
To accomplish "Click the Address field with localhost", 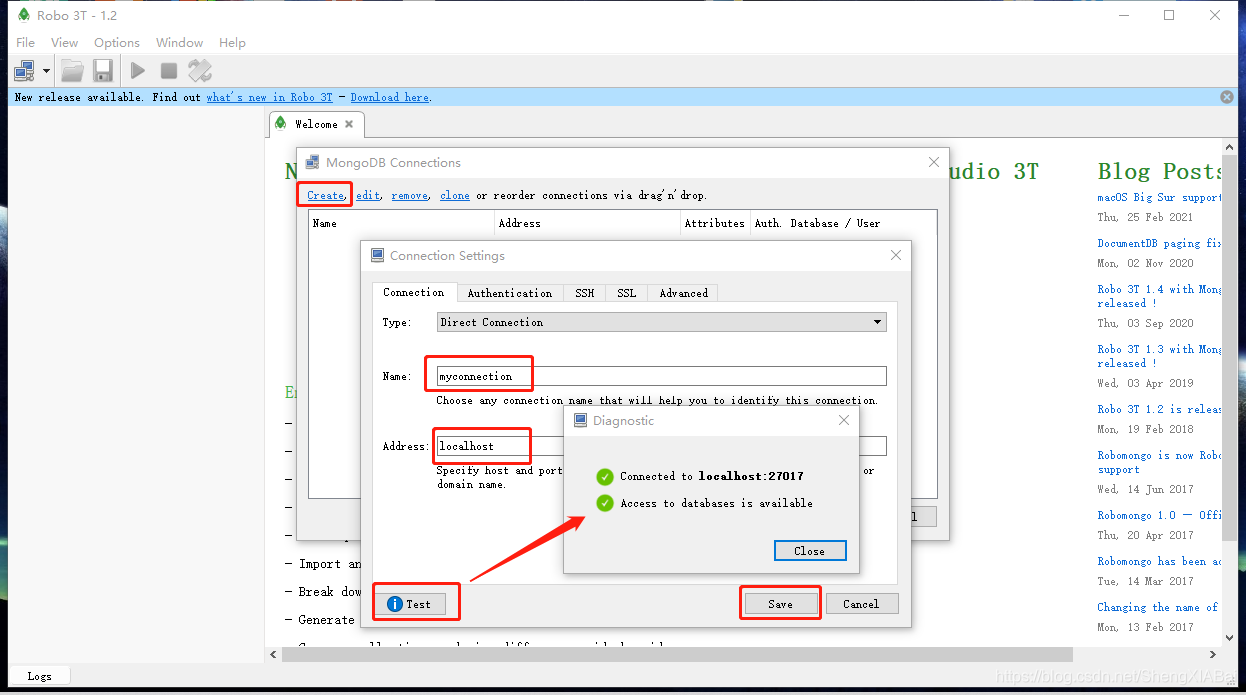I will [661, 446].
